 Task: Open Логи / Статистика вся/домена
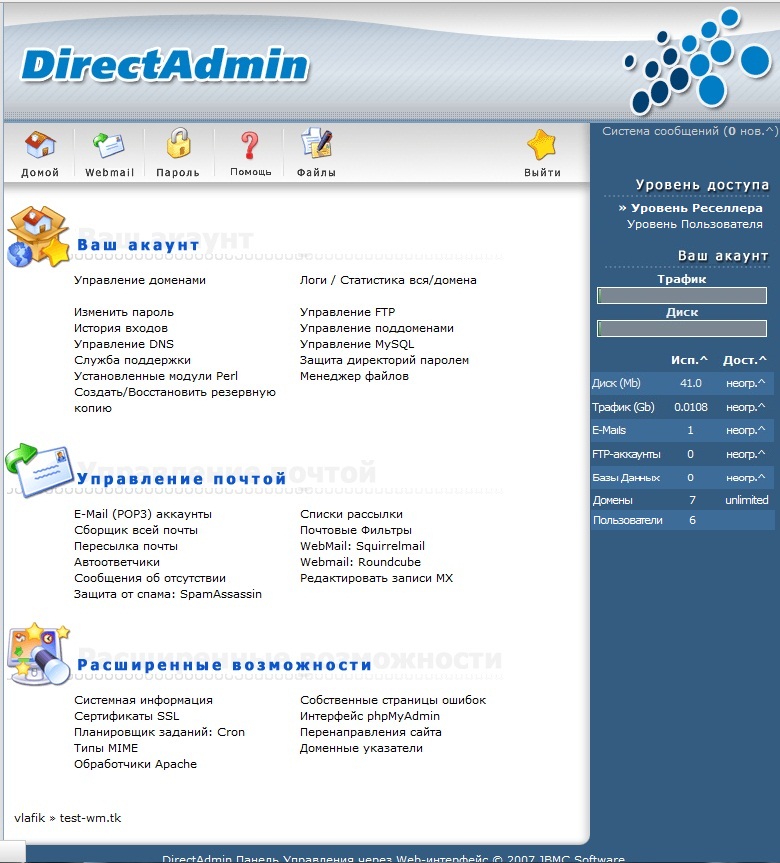tap(388, 280)
